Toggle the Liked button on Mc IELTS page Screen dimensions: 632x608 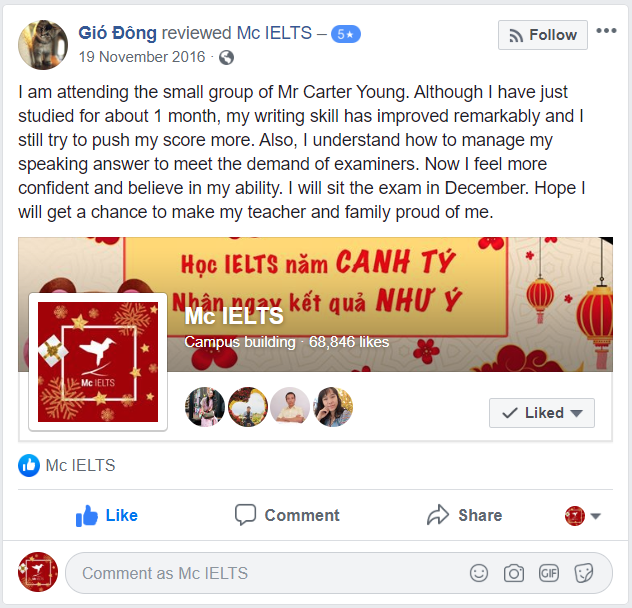[x=541, y=413]
